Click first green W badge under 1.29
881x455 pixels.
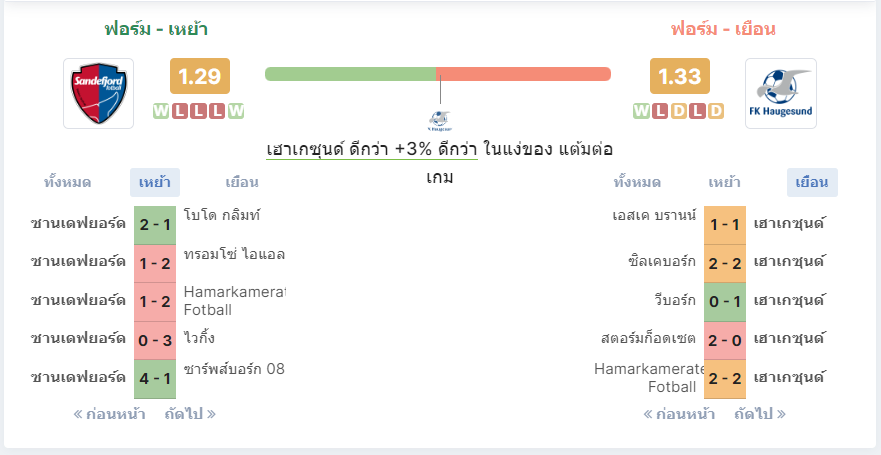[161, 111]
